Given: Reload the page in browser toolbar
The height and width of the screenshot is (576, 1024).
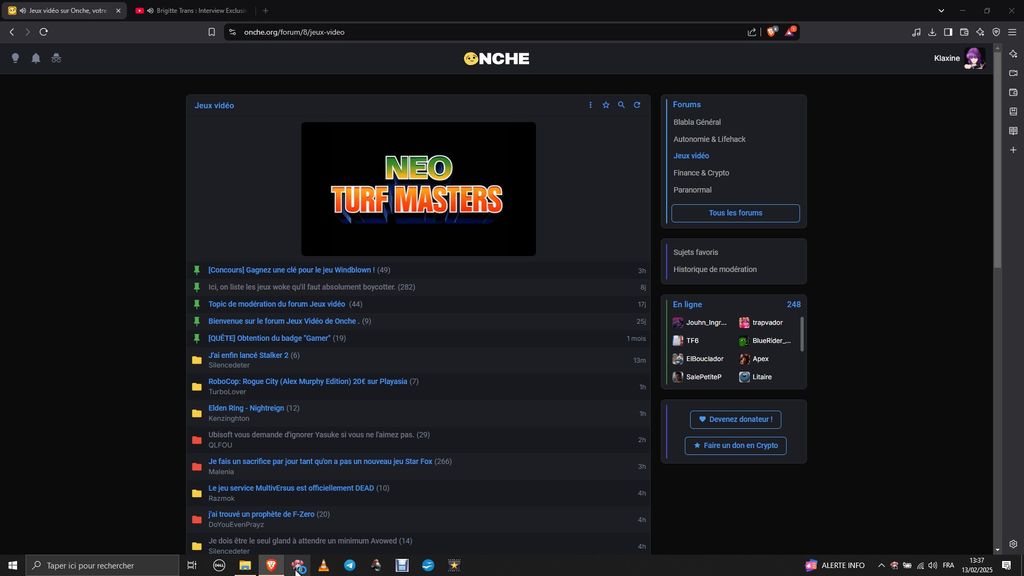Looking at the screenshot, I should [44, 32].
